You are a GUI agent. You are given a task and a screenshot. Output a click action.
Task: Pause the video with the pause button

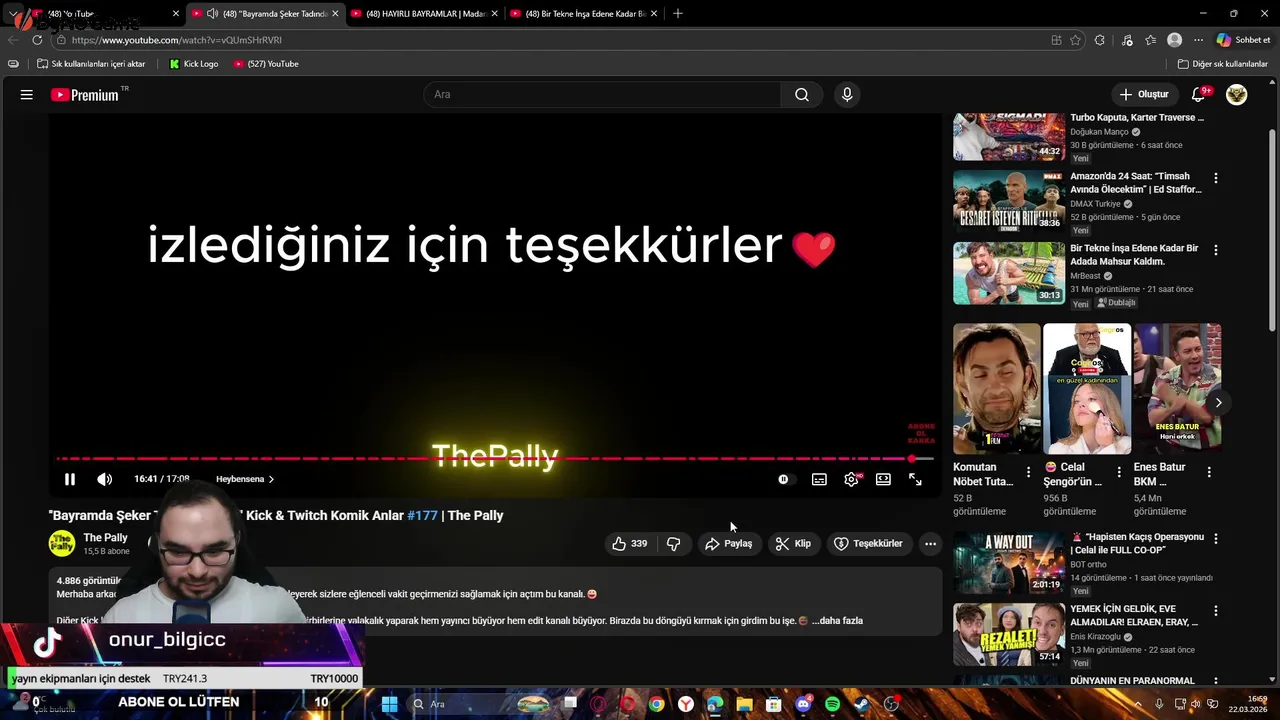click(69, 479)
